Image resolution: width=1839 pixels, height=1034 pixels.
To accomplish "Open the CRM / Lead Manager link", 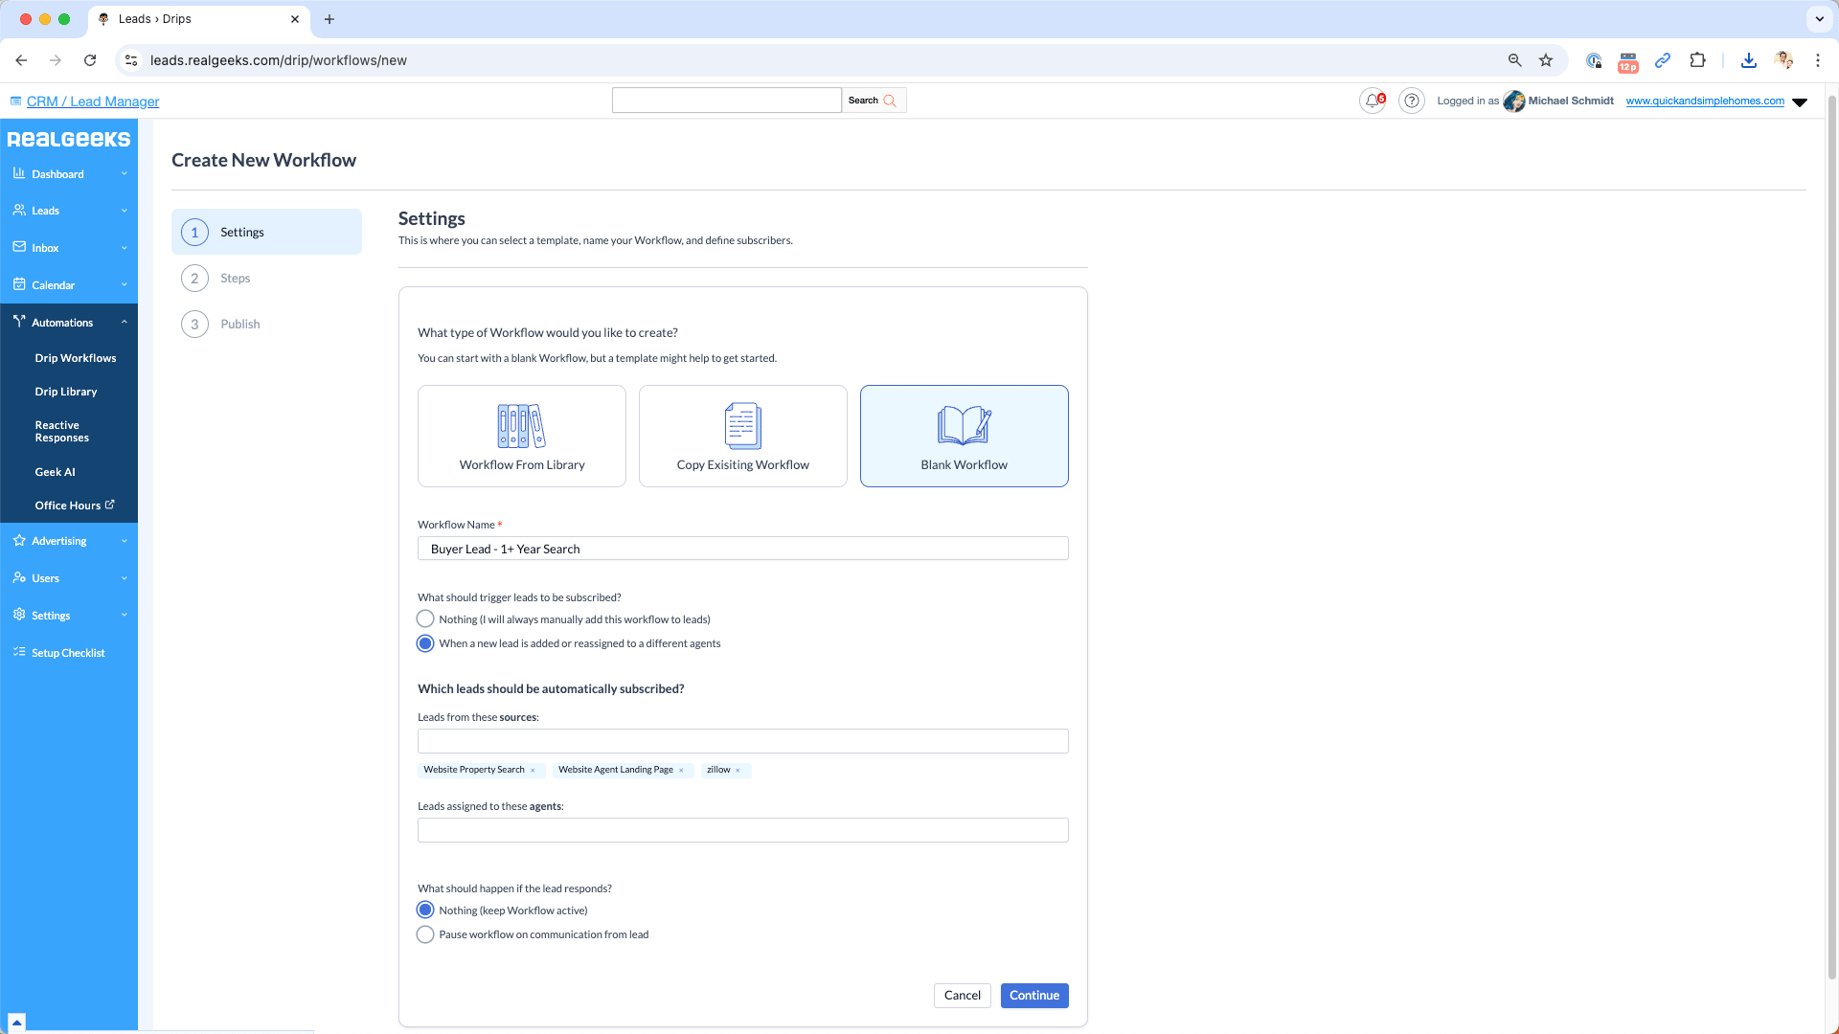I will (92, 101).
